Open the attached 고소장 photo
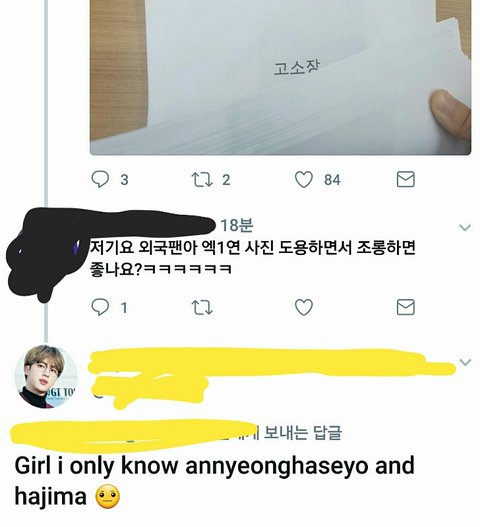This screenshot has width=480, height=527. [x=280, y=77]
